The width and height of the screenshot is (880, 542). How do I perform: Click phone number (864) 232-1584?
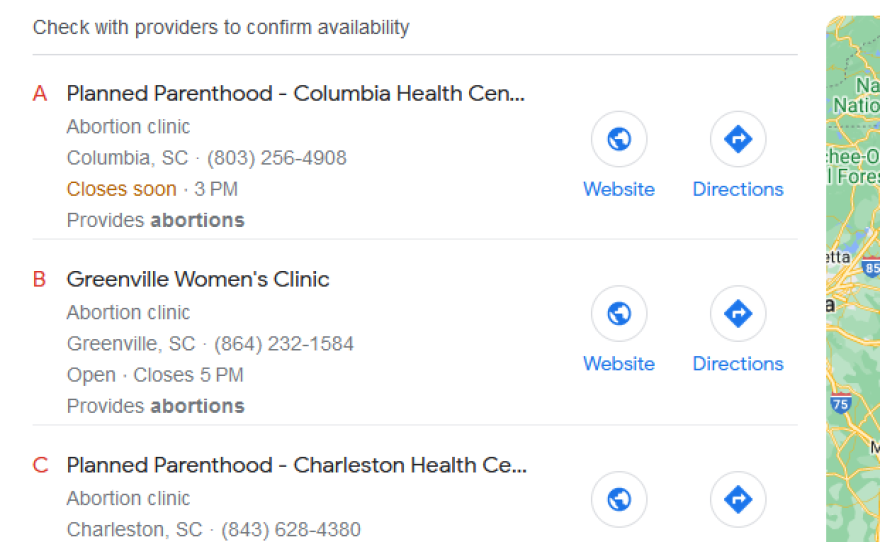pyautogui.click(x=284, y=344)
